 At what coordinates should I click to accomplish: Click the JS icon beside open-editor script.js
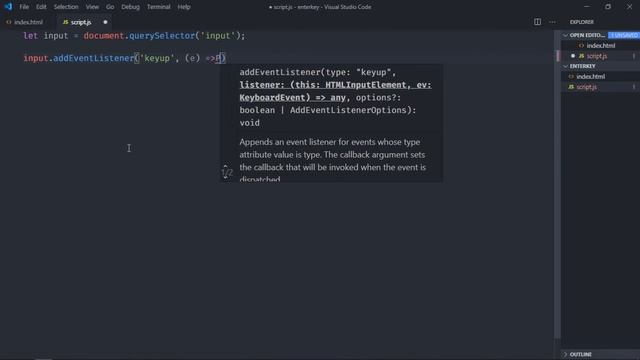click(581, 56)
